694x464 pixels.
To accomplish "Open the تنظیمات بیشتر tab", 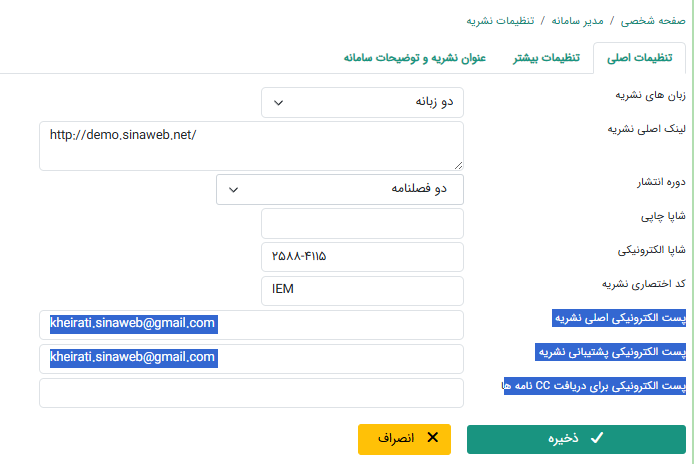I will pyautogui.click(x=546, y=59).
